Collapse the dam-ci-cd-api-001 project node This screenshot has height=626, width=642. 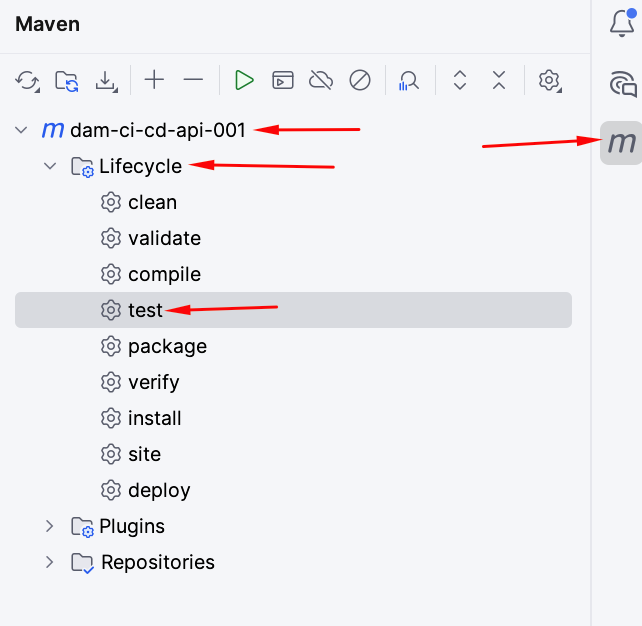[21, 130]
